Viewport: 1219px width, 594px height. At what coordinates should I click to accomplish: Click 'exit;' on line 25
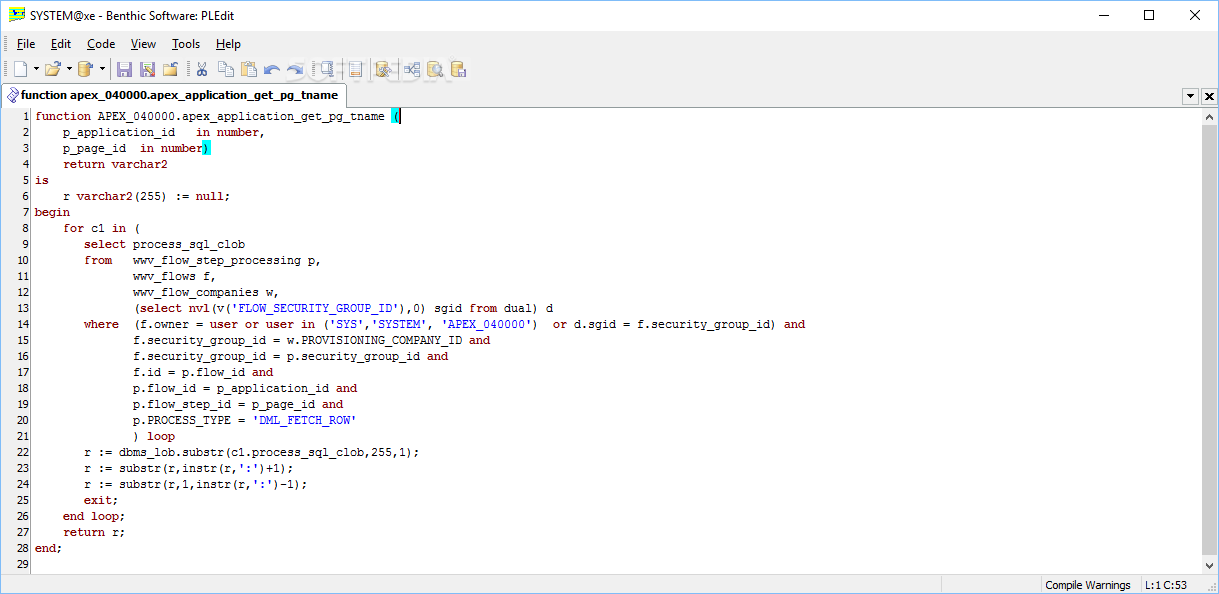coord(101,500)
